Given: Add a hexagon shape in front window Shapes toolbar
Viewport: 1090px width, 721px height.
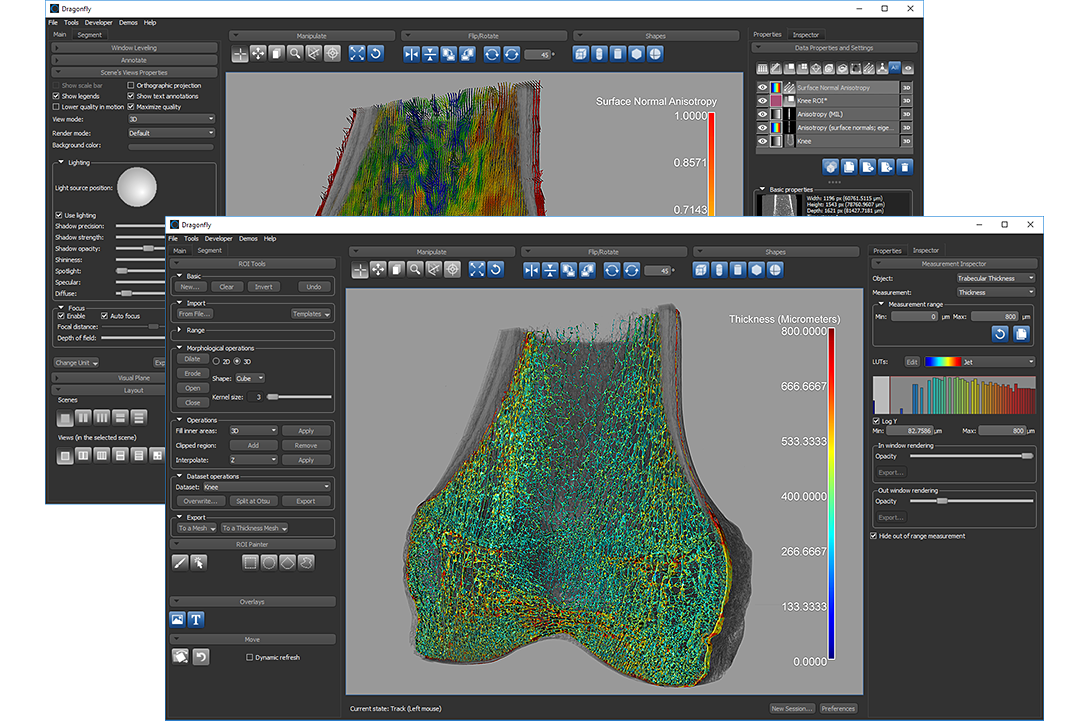Looking at the screenshot, I should tap(756, 270).
